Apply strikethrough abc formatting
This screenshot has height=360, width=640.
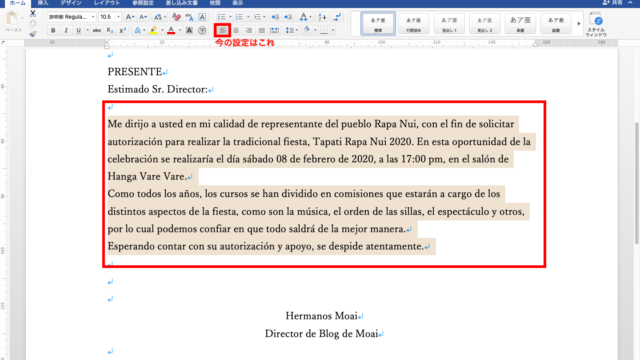coord(97,30)
